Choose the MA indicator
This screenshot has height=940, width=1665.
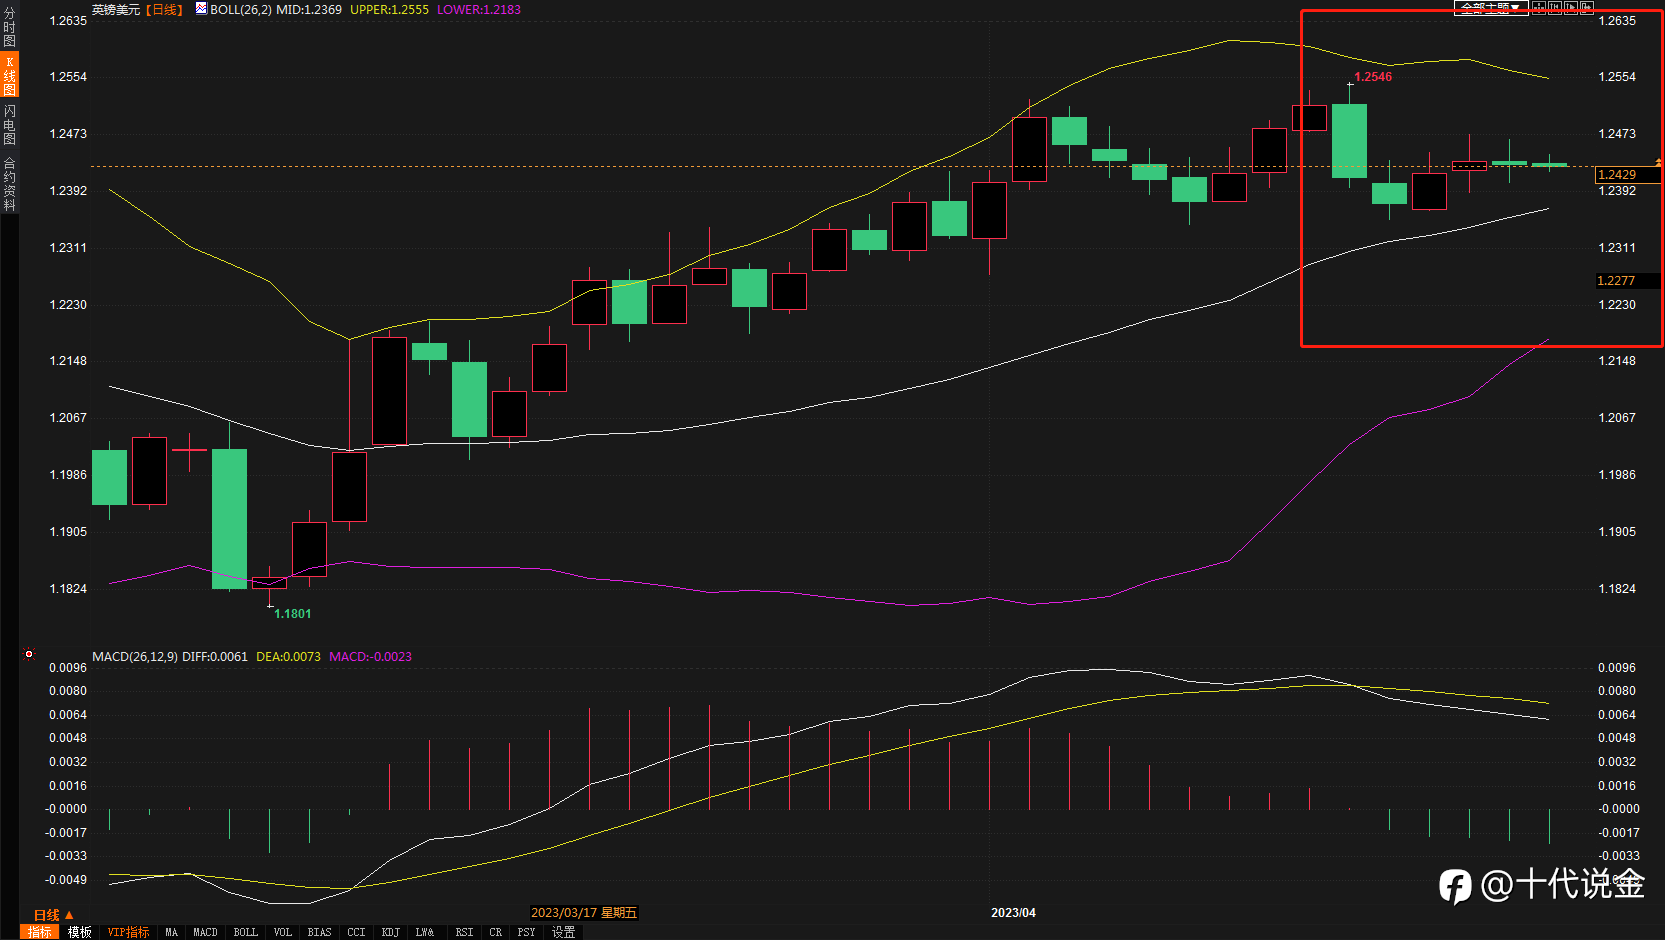[x=172, y=932]
